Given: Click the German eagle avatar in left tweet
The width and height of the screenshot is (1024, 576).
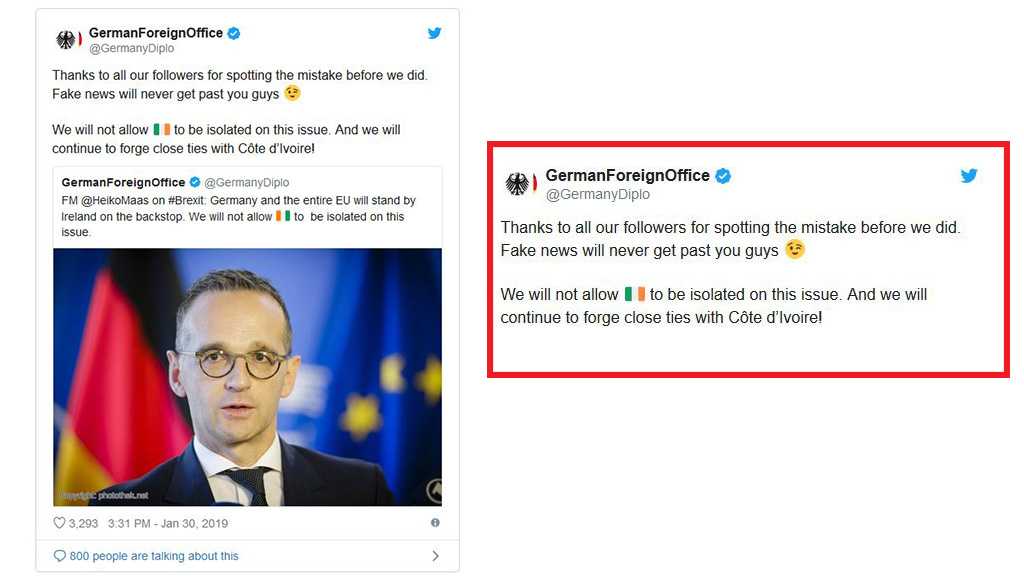Looking at the screenshot, I should 67,40.
